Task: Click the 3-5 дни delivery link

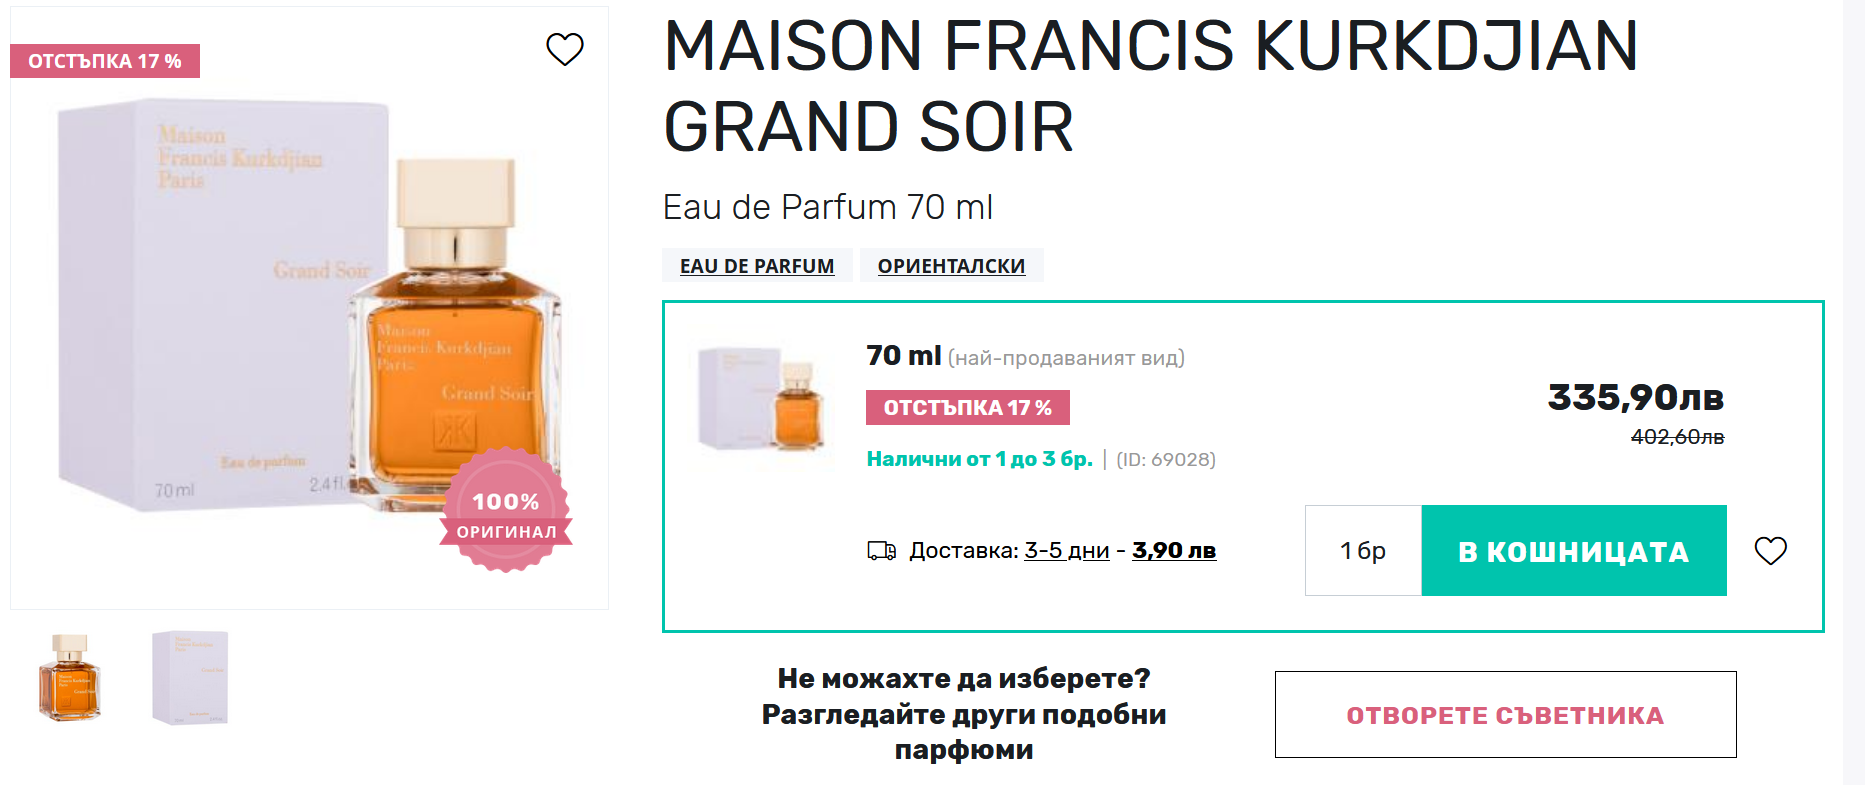Action: [1066, 551]
